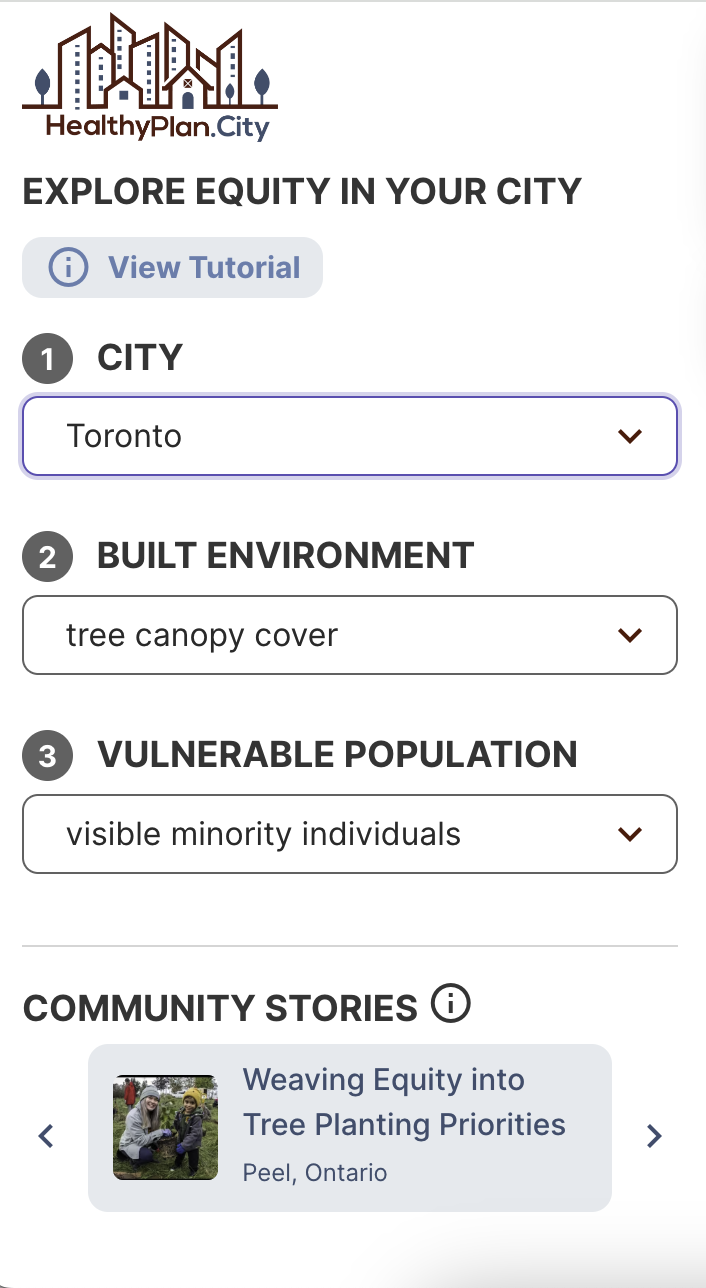Click the chevron in Built Environment selector
The height and width of the screenshot is (1288, 706).
(629, 635)
